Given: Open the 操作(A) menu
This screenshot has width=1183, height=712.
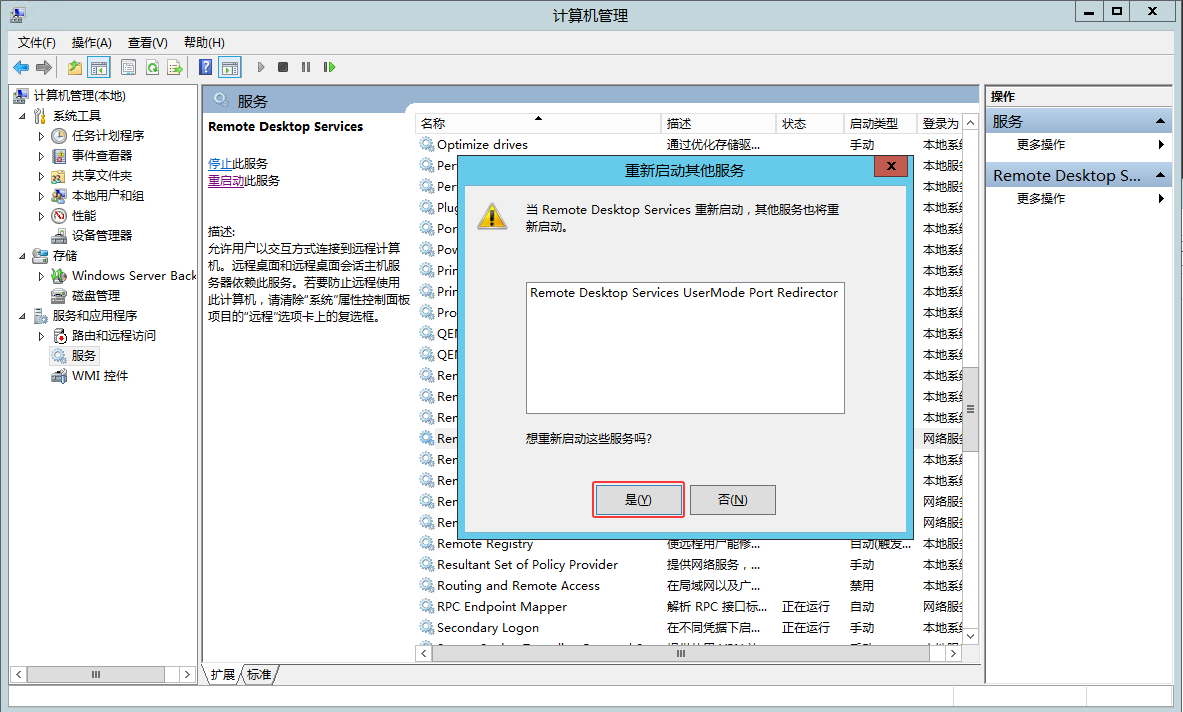Looking at the screenshot, I should [91, 42].
